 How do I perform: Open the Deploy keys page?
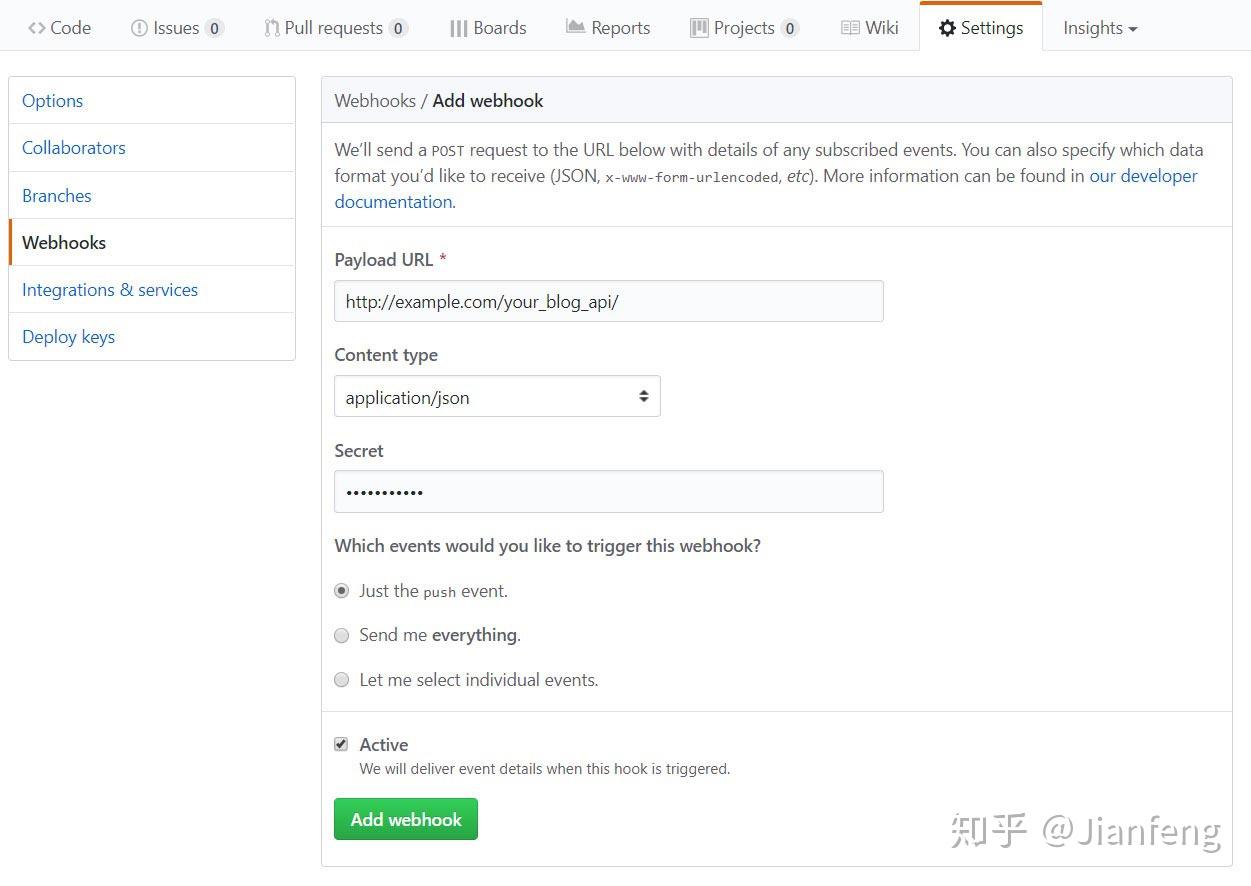(x=68, y=336)
